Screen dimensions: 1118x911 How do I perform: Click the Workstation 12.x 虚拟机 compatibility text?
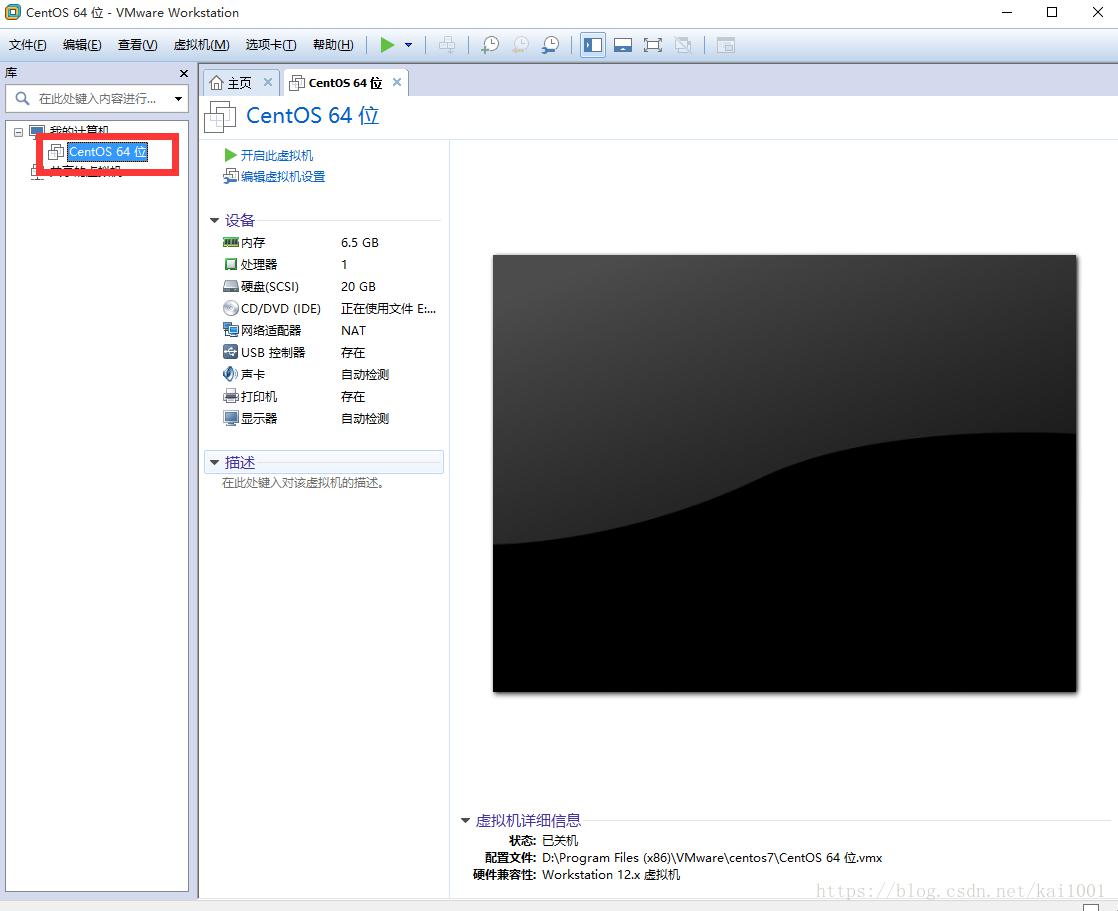tap(611, 875)
